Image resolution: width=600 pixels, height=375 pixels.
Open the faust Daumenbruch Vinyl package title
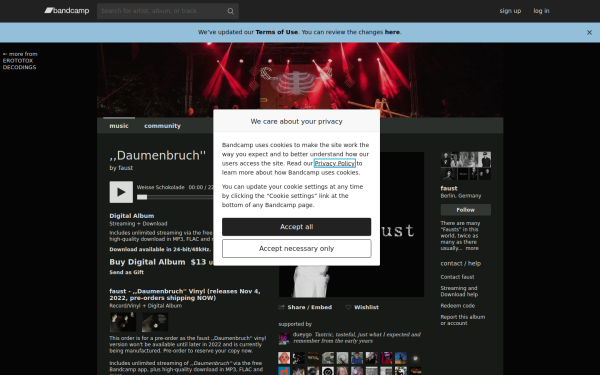(x=185, y=295)
